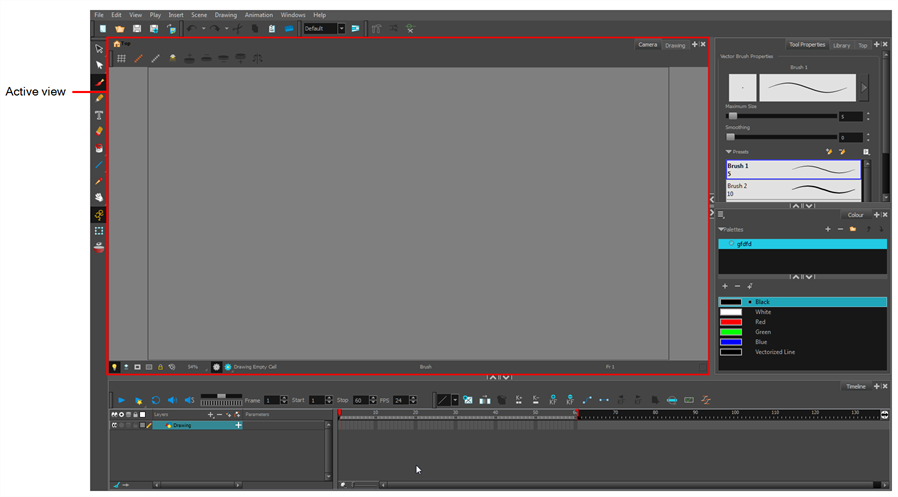
Task: Choose the Text tool
Action: click(x=99, y=115)
